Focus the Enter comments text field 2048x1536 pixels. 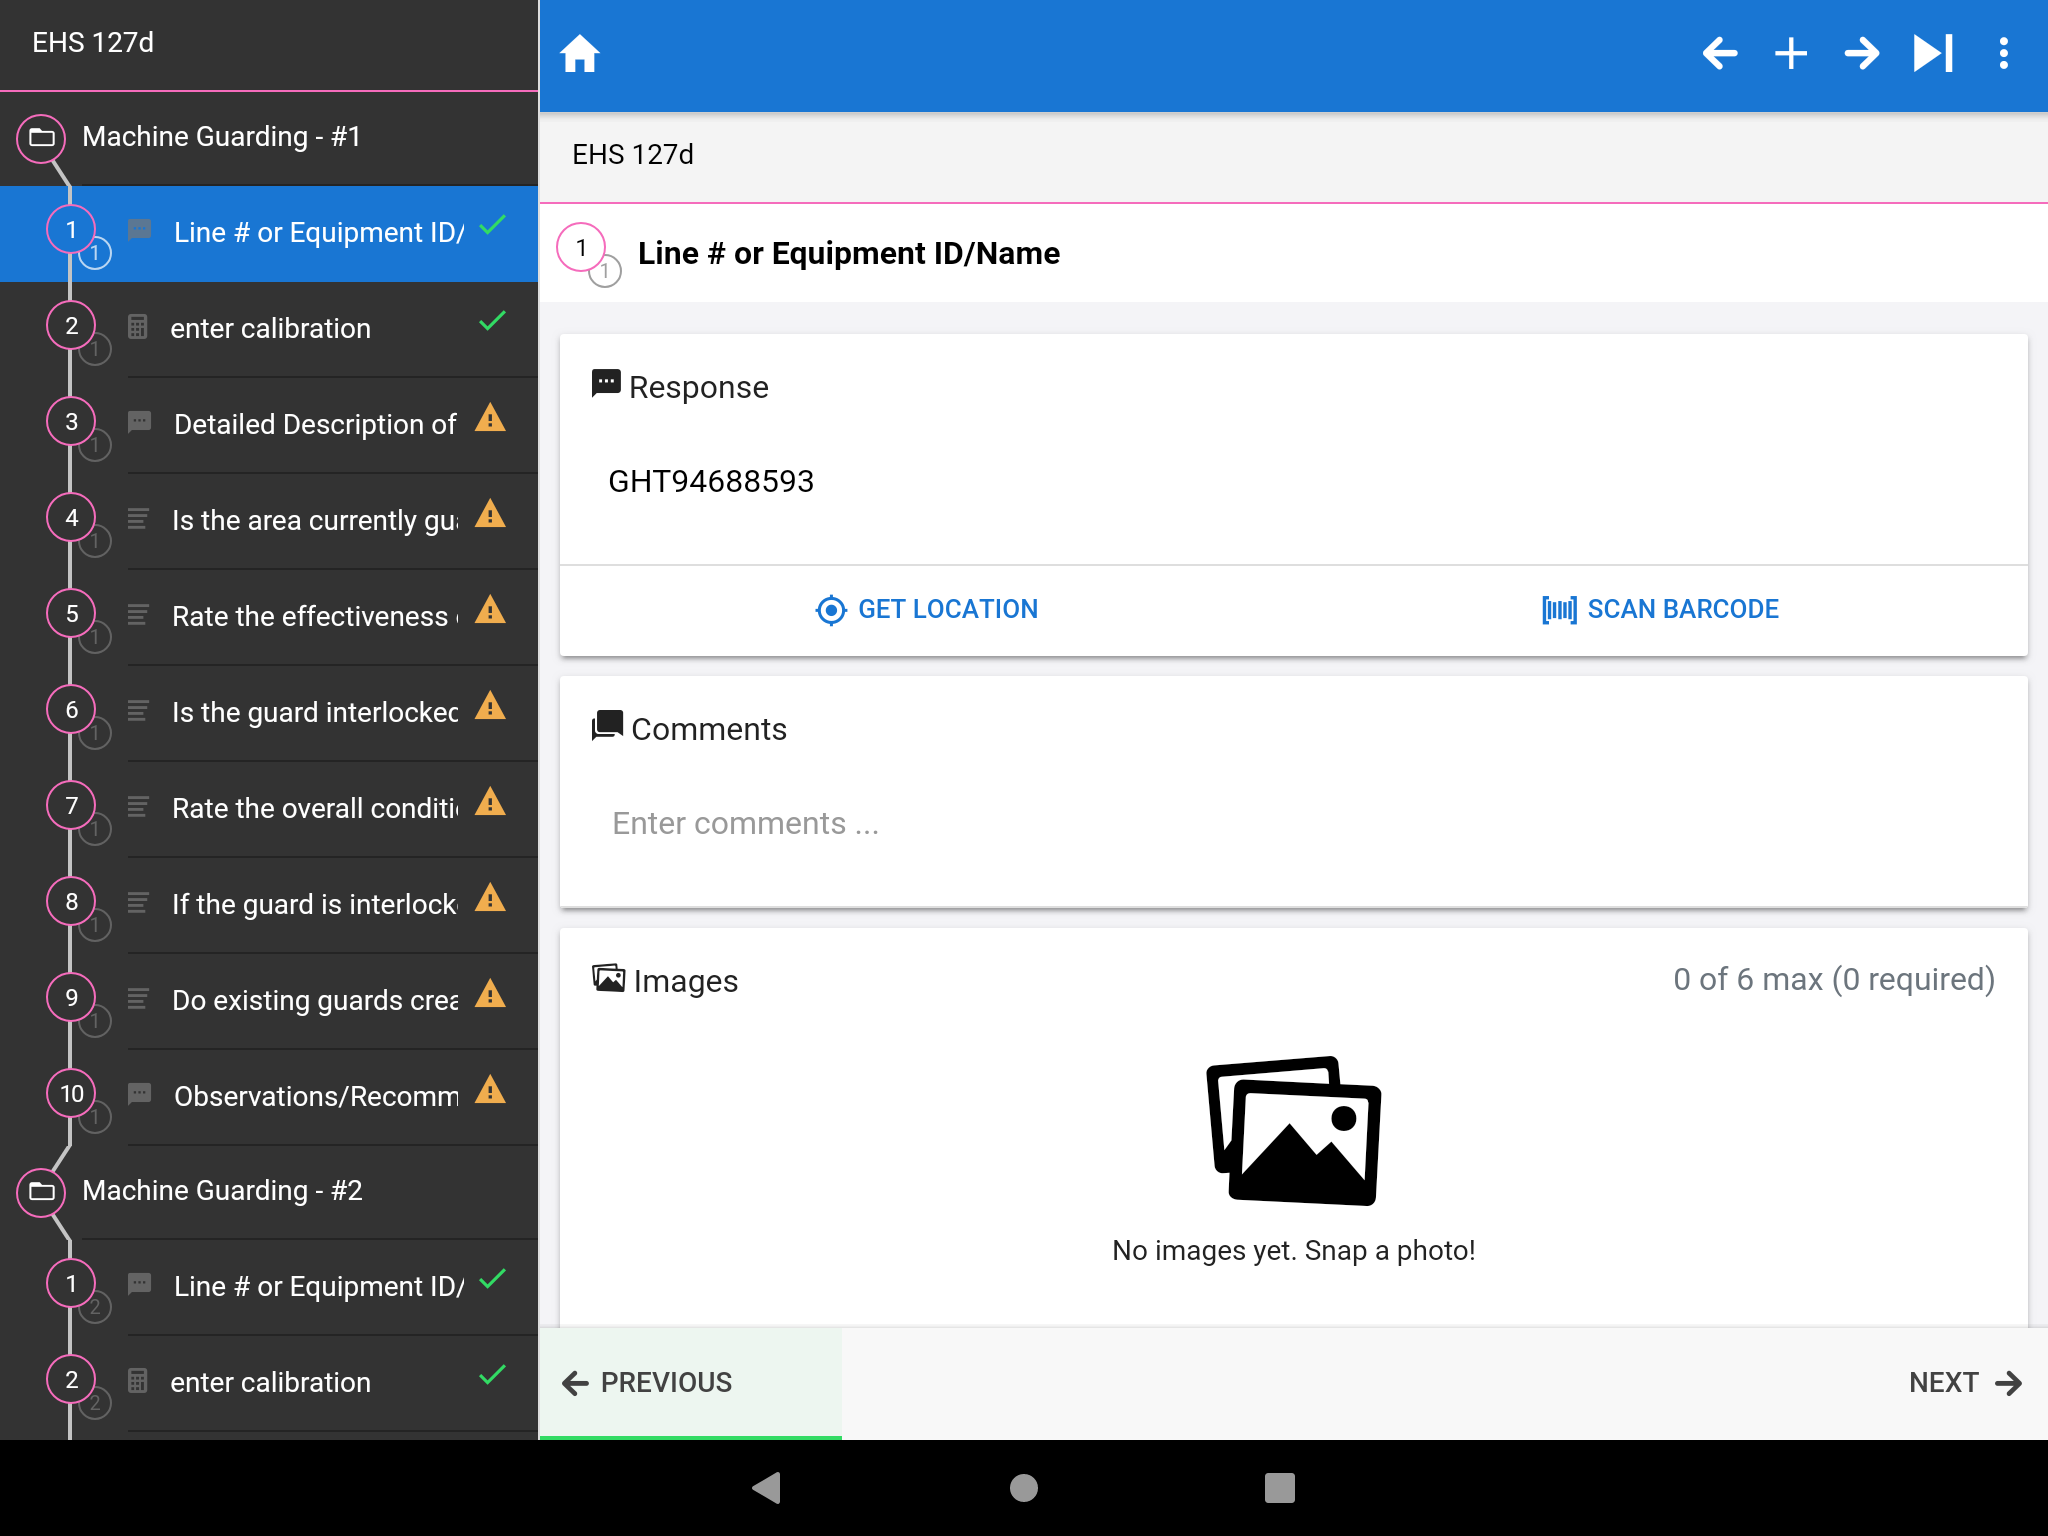pos(1293,824)
